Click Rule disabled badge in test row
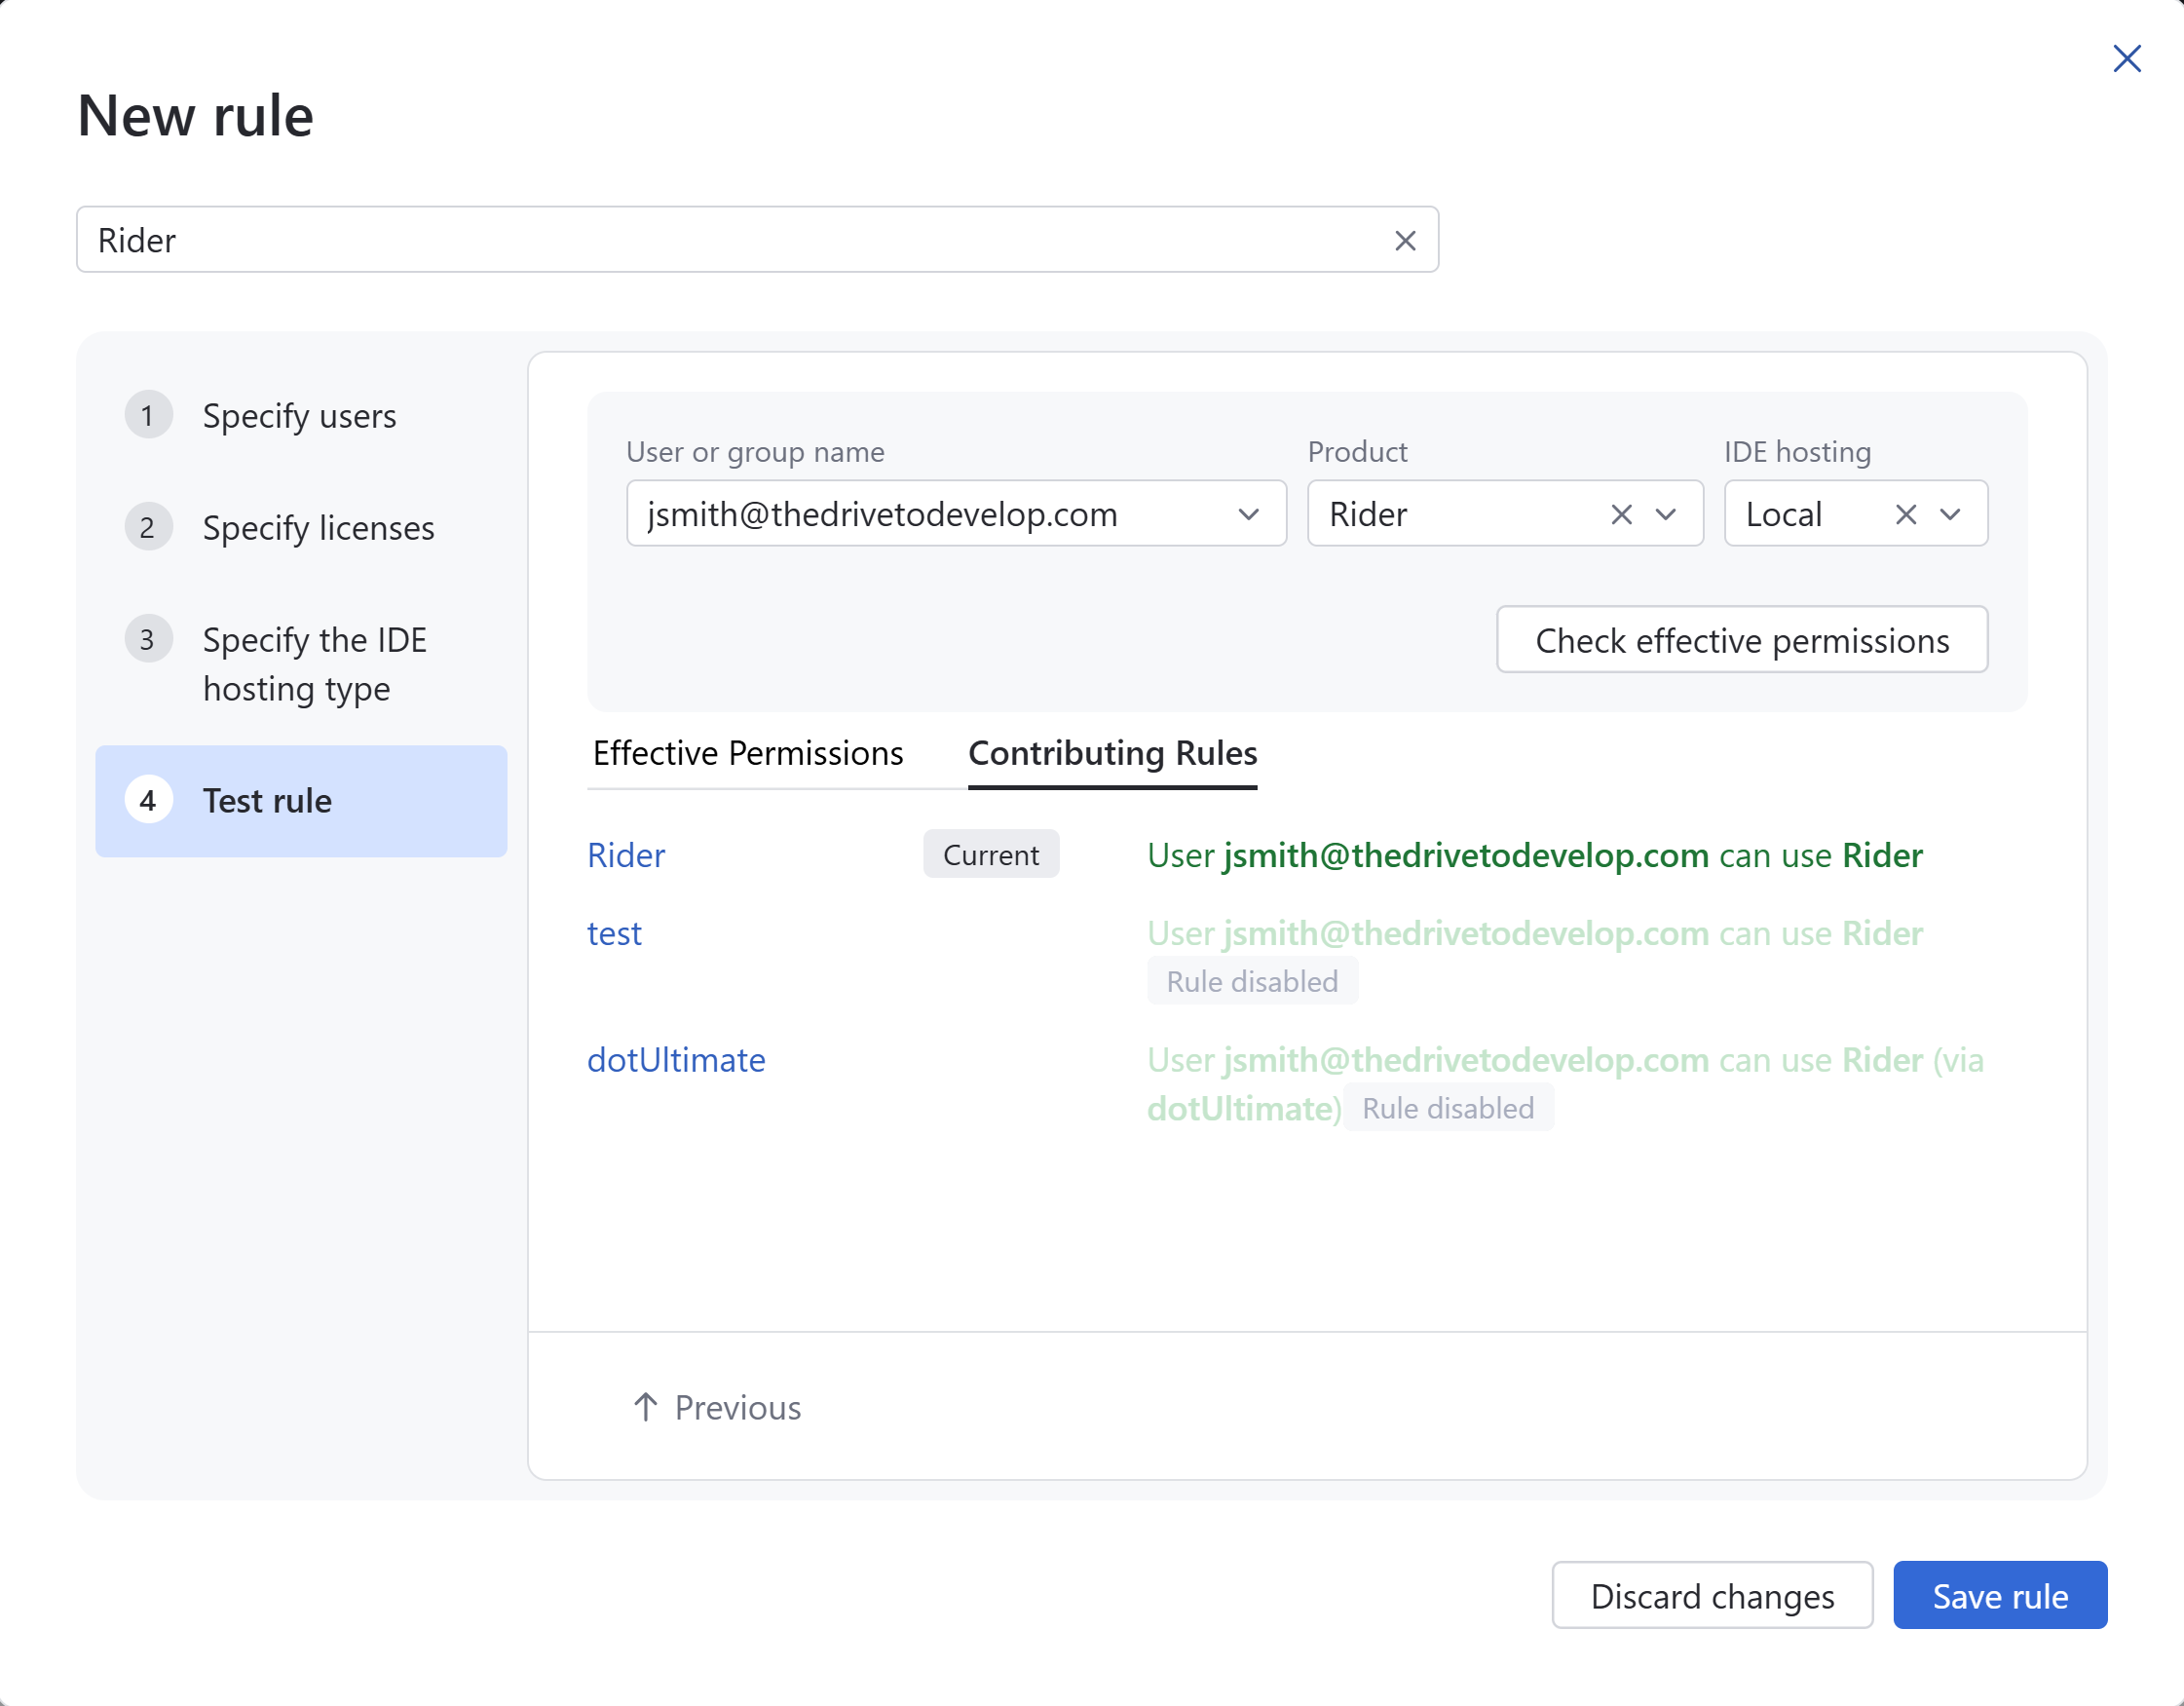The image size is (2184, 1706). tap(1252, 981)
